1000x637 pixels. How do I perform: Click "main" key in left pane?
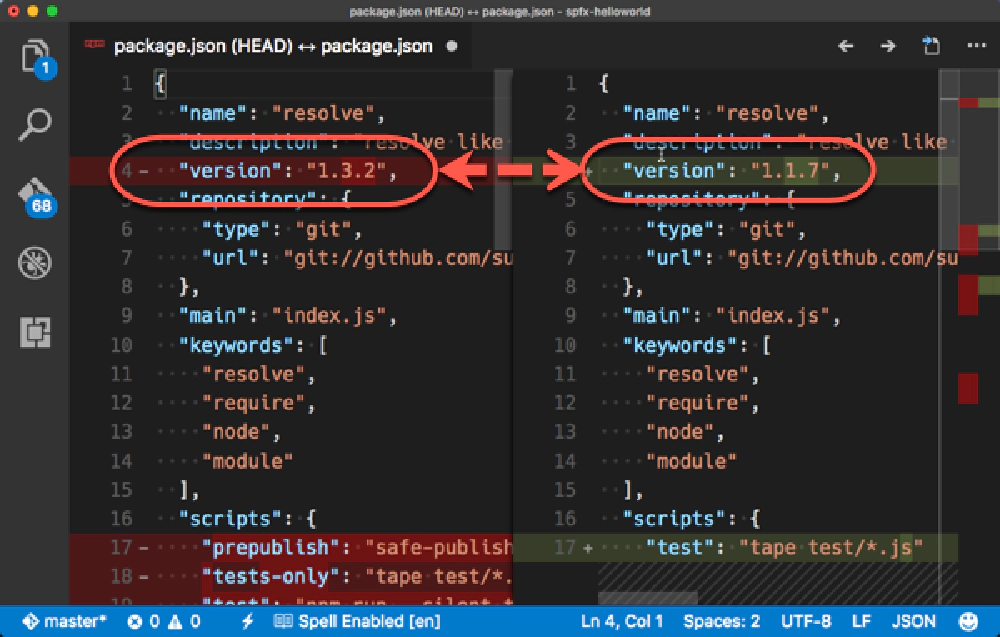[x=213, y=316]
